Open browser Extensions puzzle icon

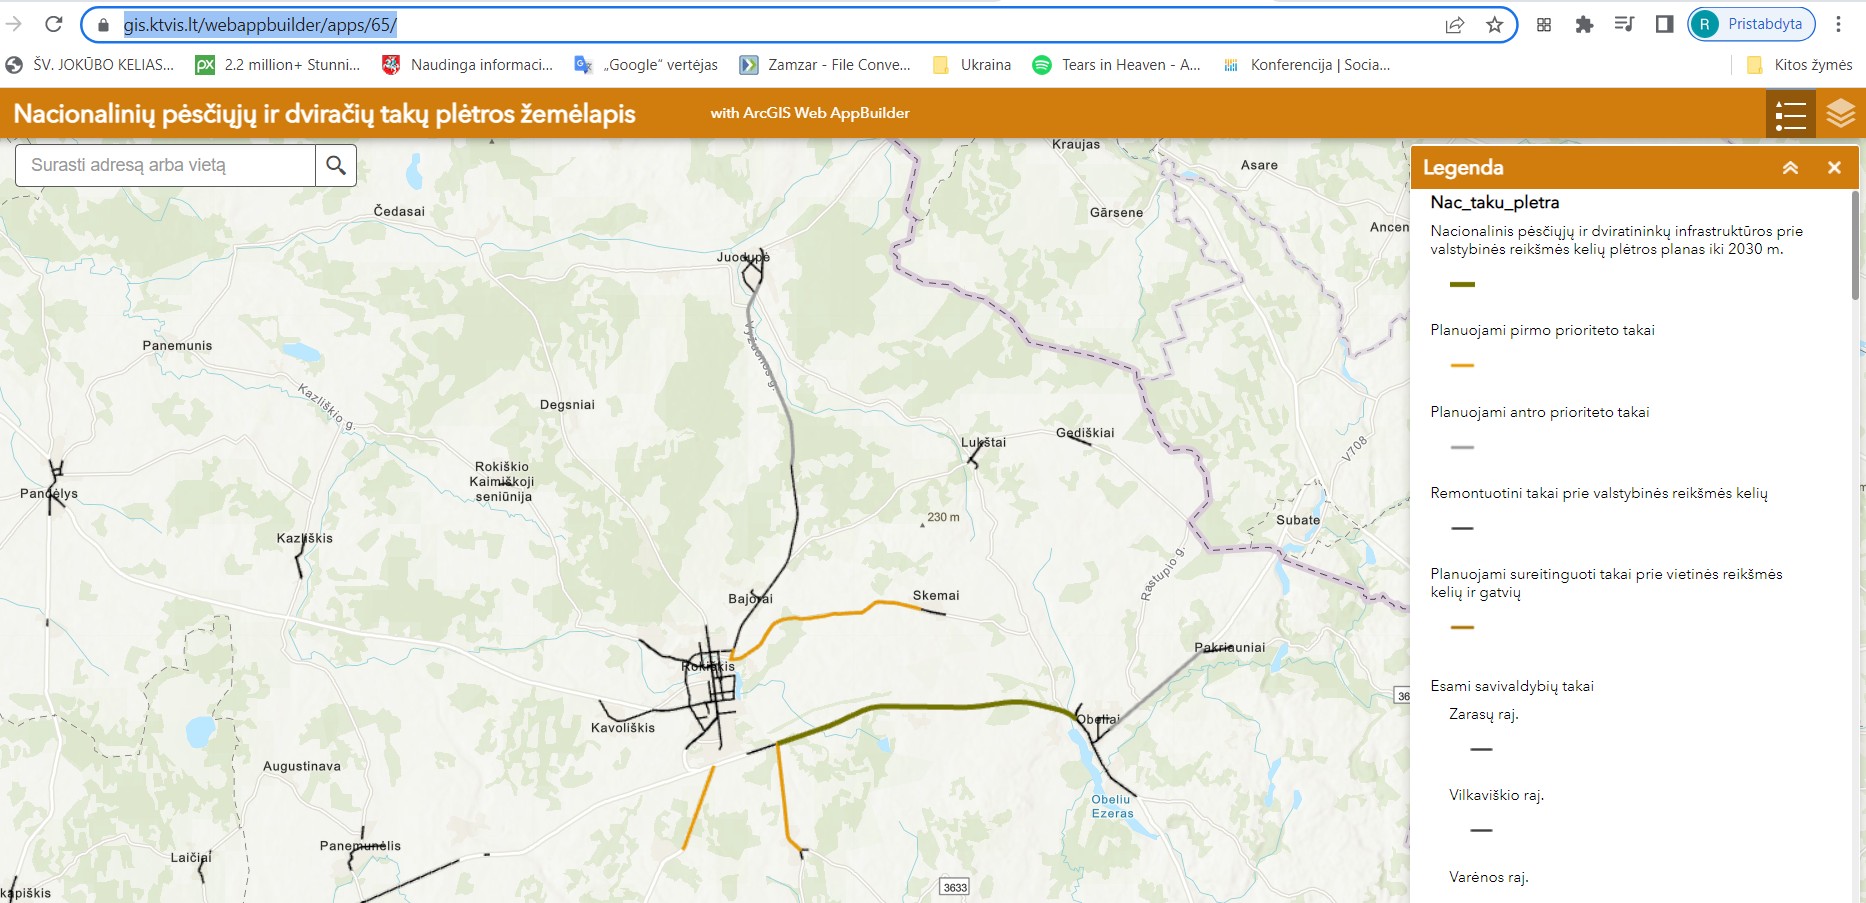point(1584,25)
